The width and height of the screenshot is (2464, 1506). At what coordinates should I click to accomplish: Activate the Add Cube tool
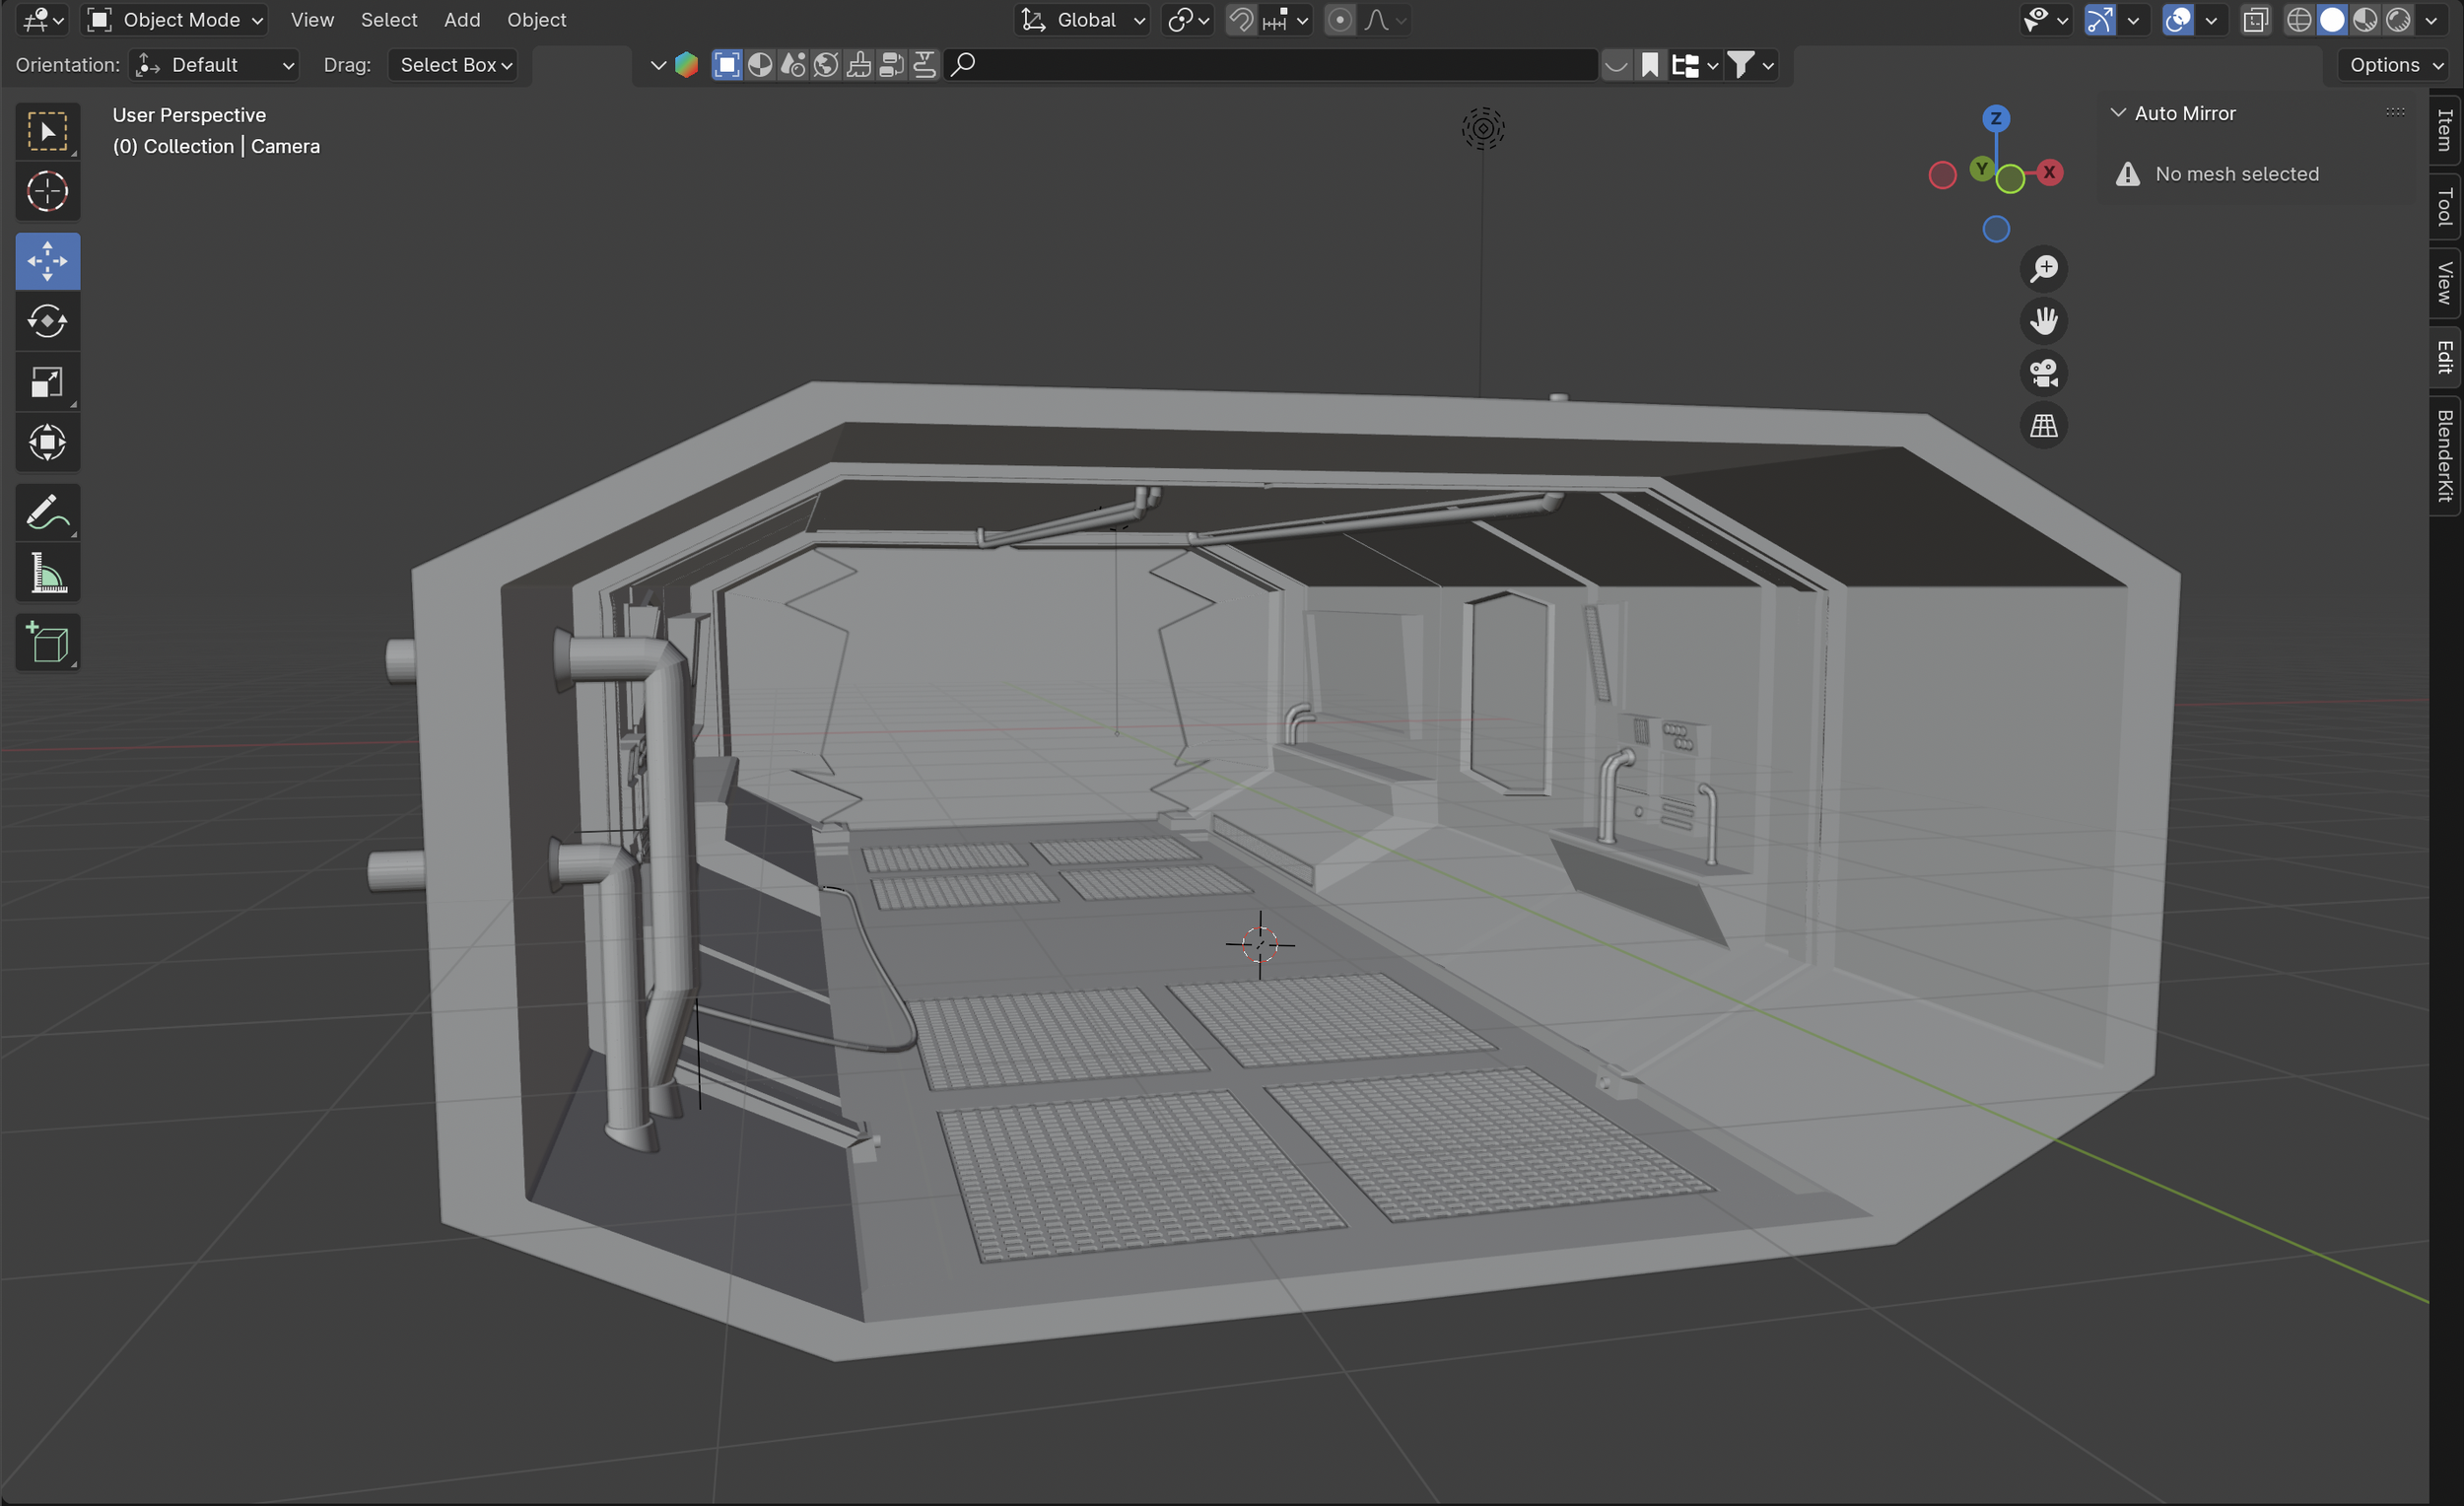coord(47,641)
